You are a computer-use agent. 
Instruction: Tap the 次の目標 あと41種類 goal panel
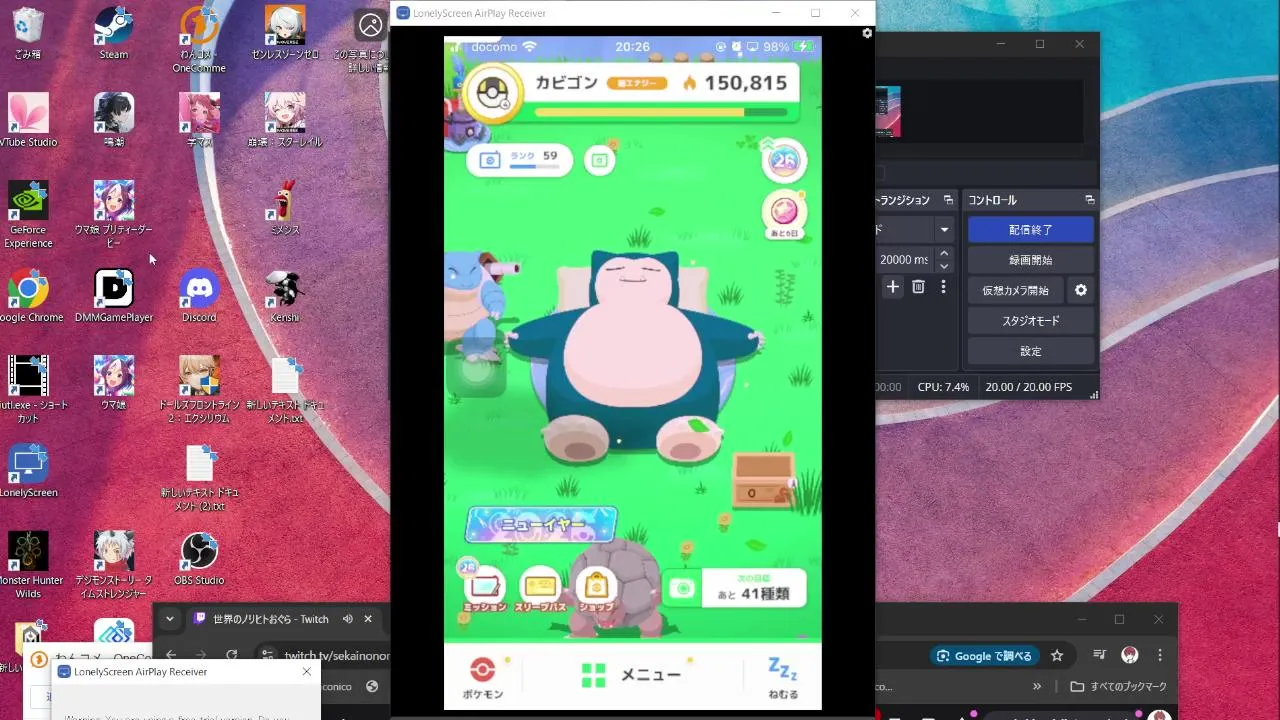coord(736,588)
